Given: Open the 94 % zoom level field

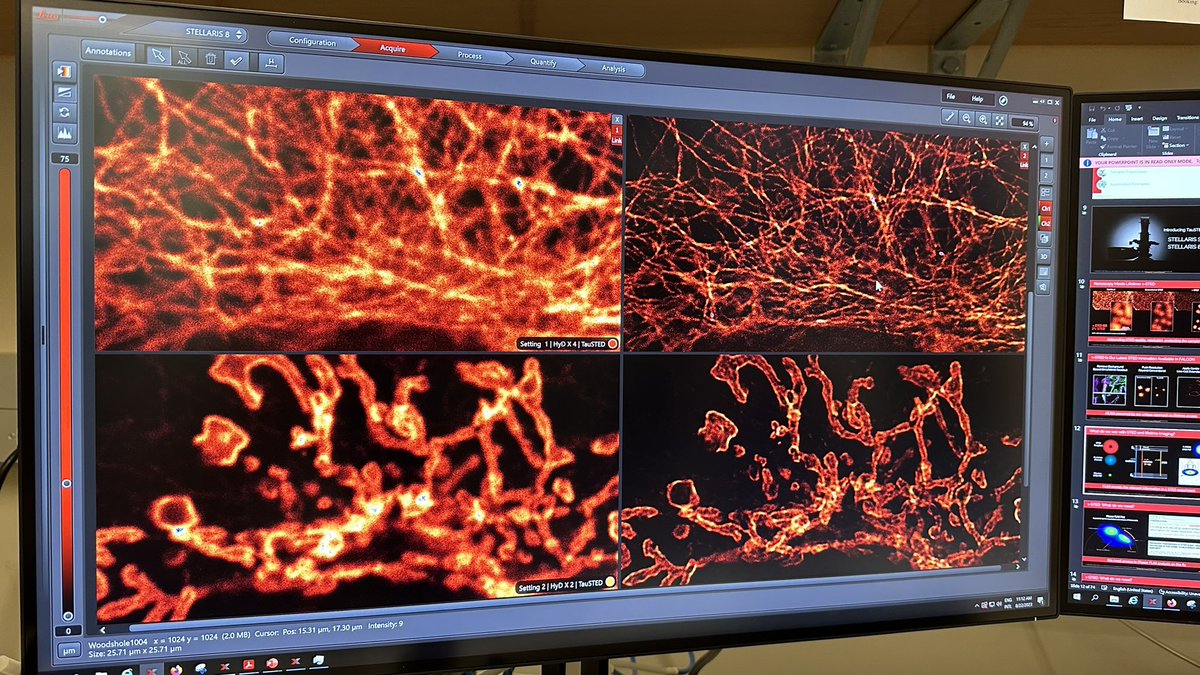Looking at the screenshot, I should point(1022,123).
